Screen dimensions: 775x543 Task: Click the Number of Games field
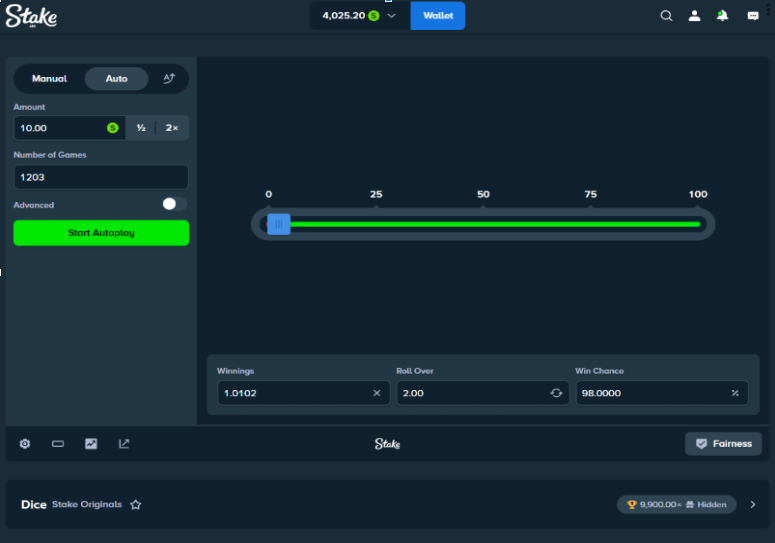pyautogui.click(x=101, y=177)
